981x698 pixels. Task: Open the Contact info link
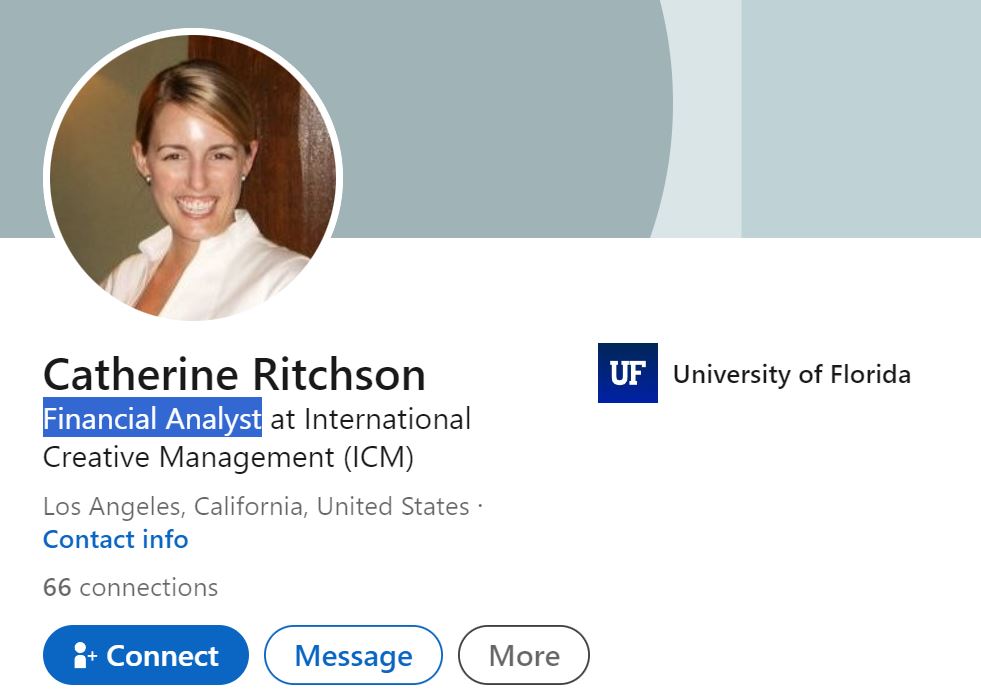[x=116, y=539]
